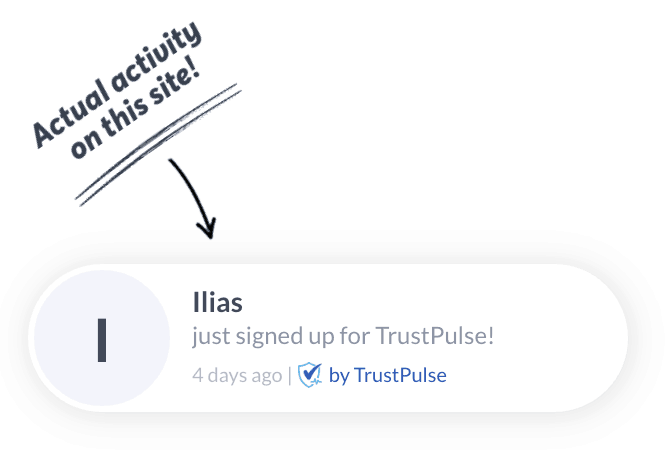Click the TrustPulse verified shield icon
Viewport: 668px width, 450px height.
pos(310,375)
